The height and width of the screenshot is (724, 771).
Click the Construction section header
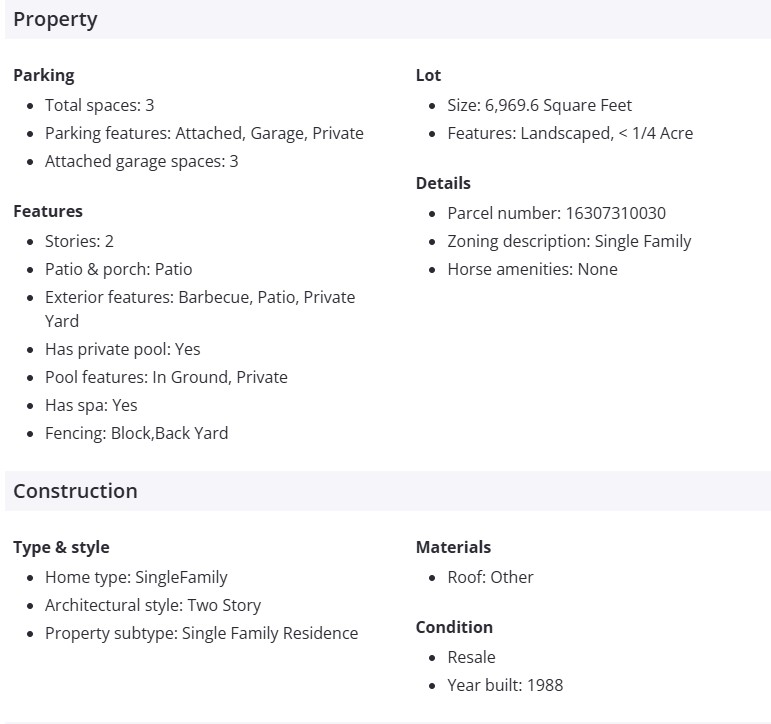pos(75,491)
